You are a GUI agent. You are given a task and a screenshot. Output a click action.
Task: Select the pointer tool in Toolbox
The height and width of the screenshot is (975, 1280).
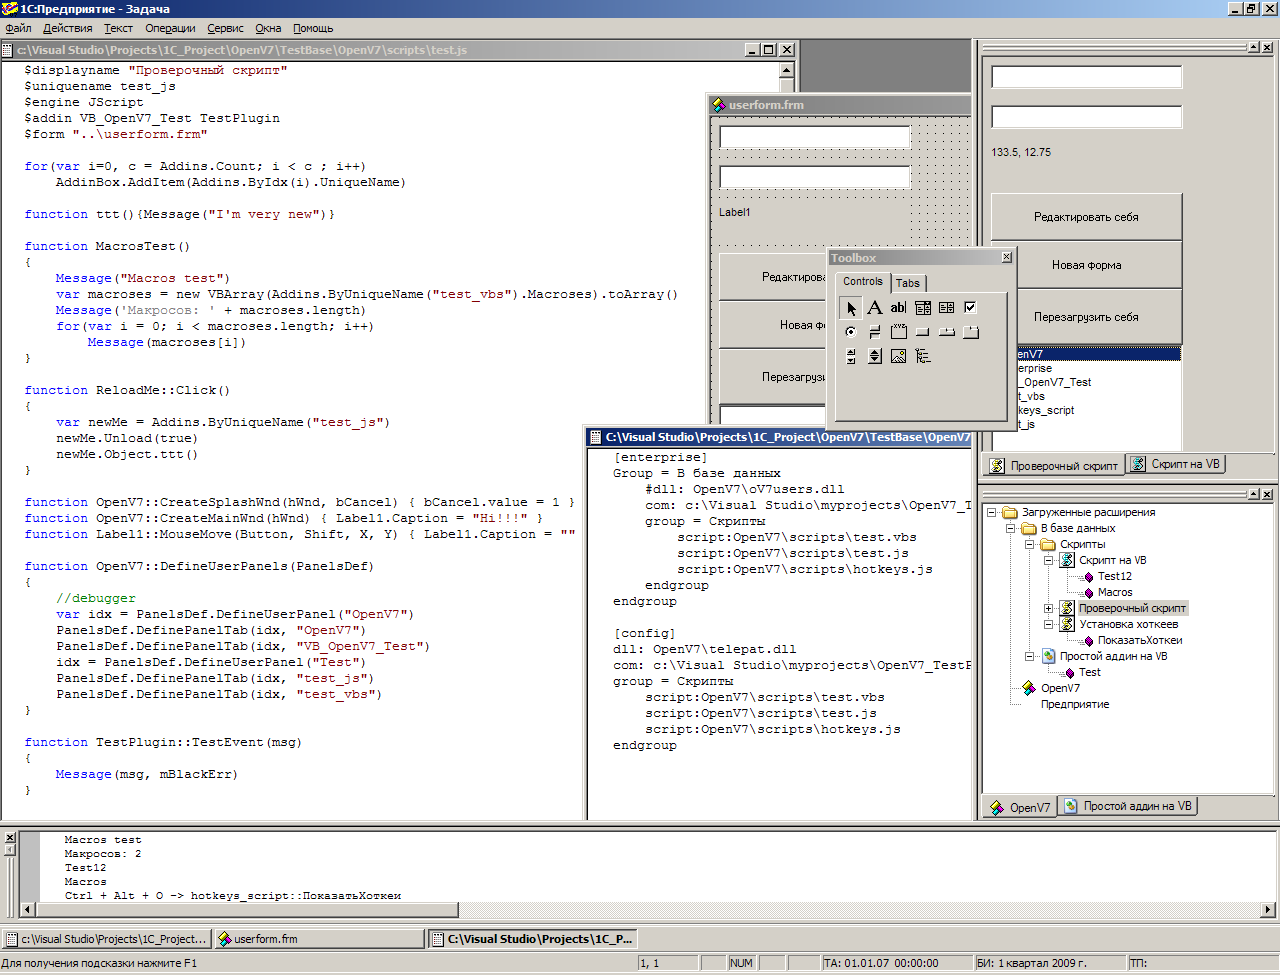(851, 308)
